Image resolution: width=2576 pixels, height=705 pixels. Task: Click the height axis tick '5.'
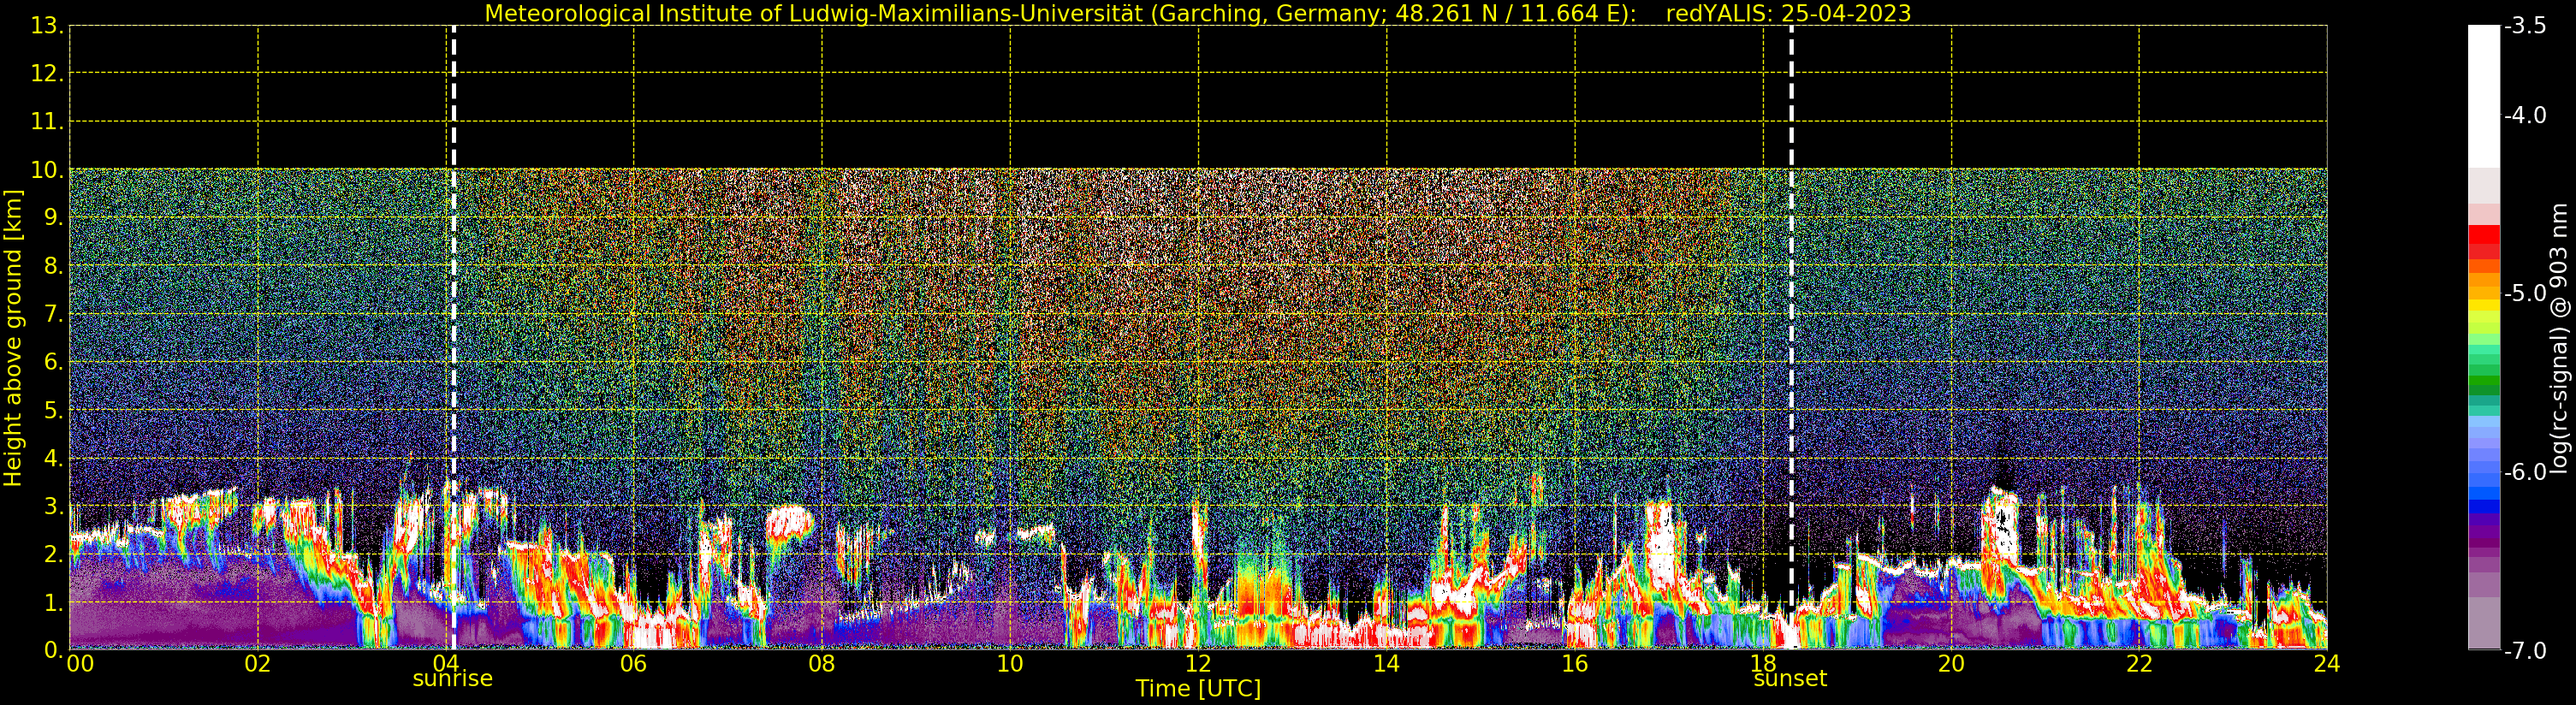coord(54,410)
